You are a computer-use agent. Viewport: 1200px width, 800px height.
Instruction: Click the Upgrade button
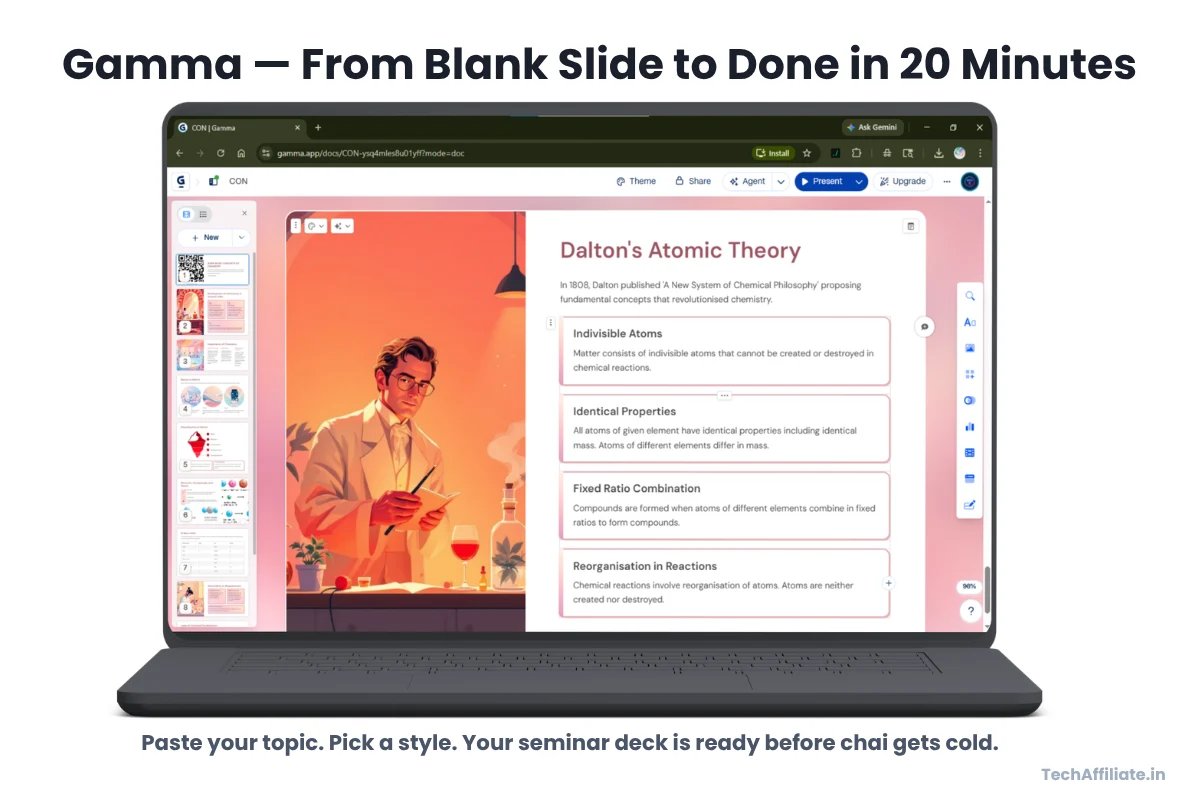(903, 181)
